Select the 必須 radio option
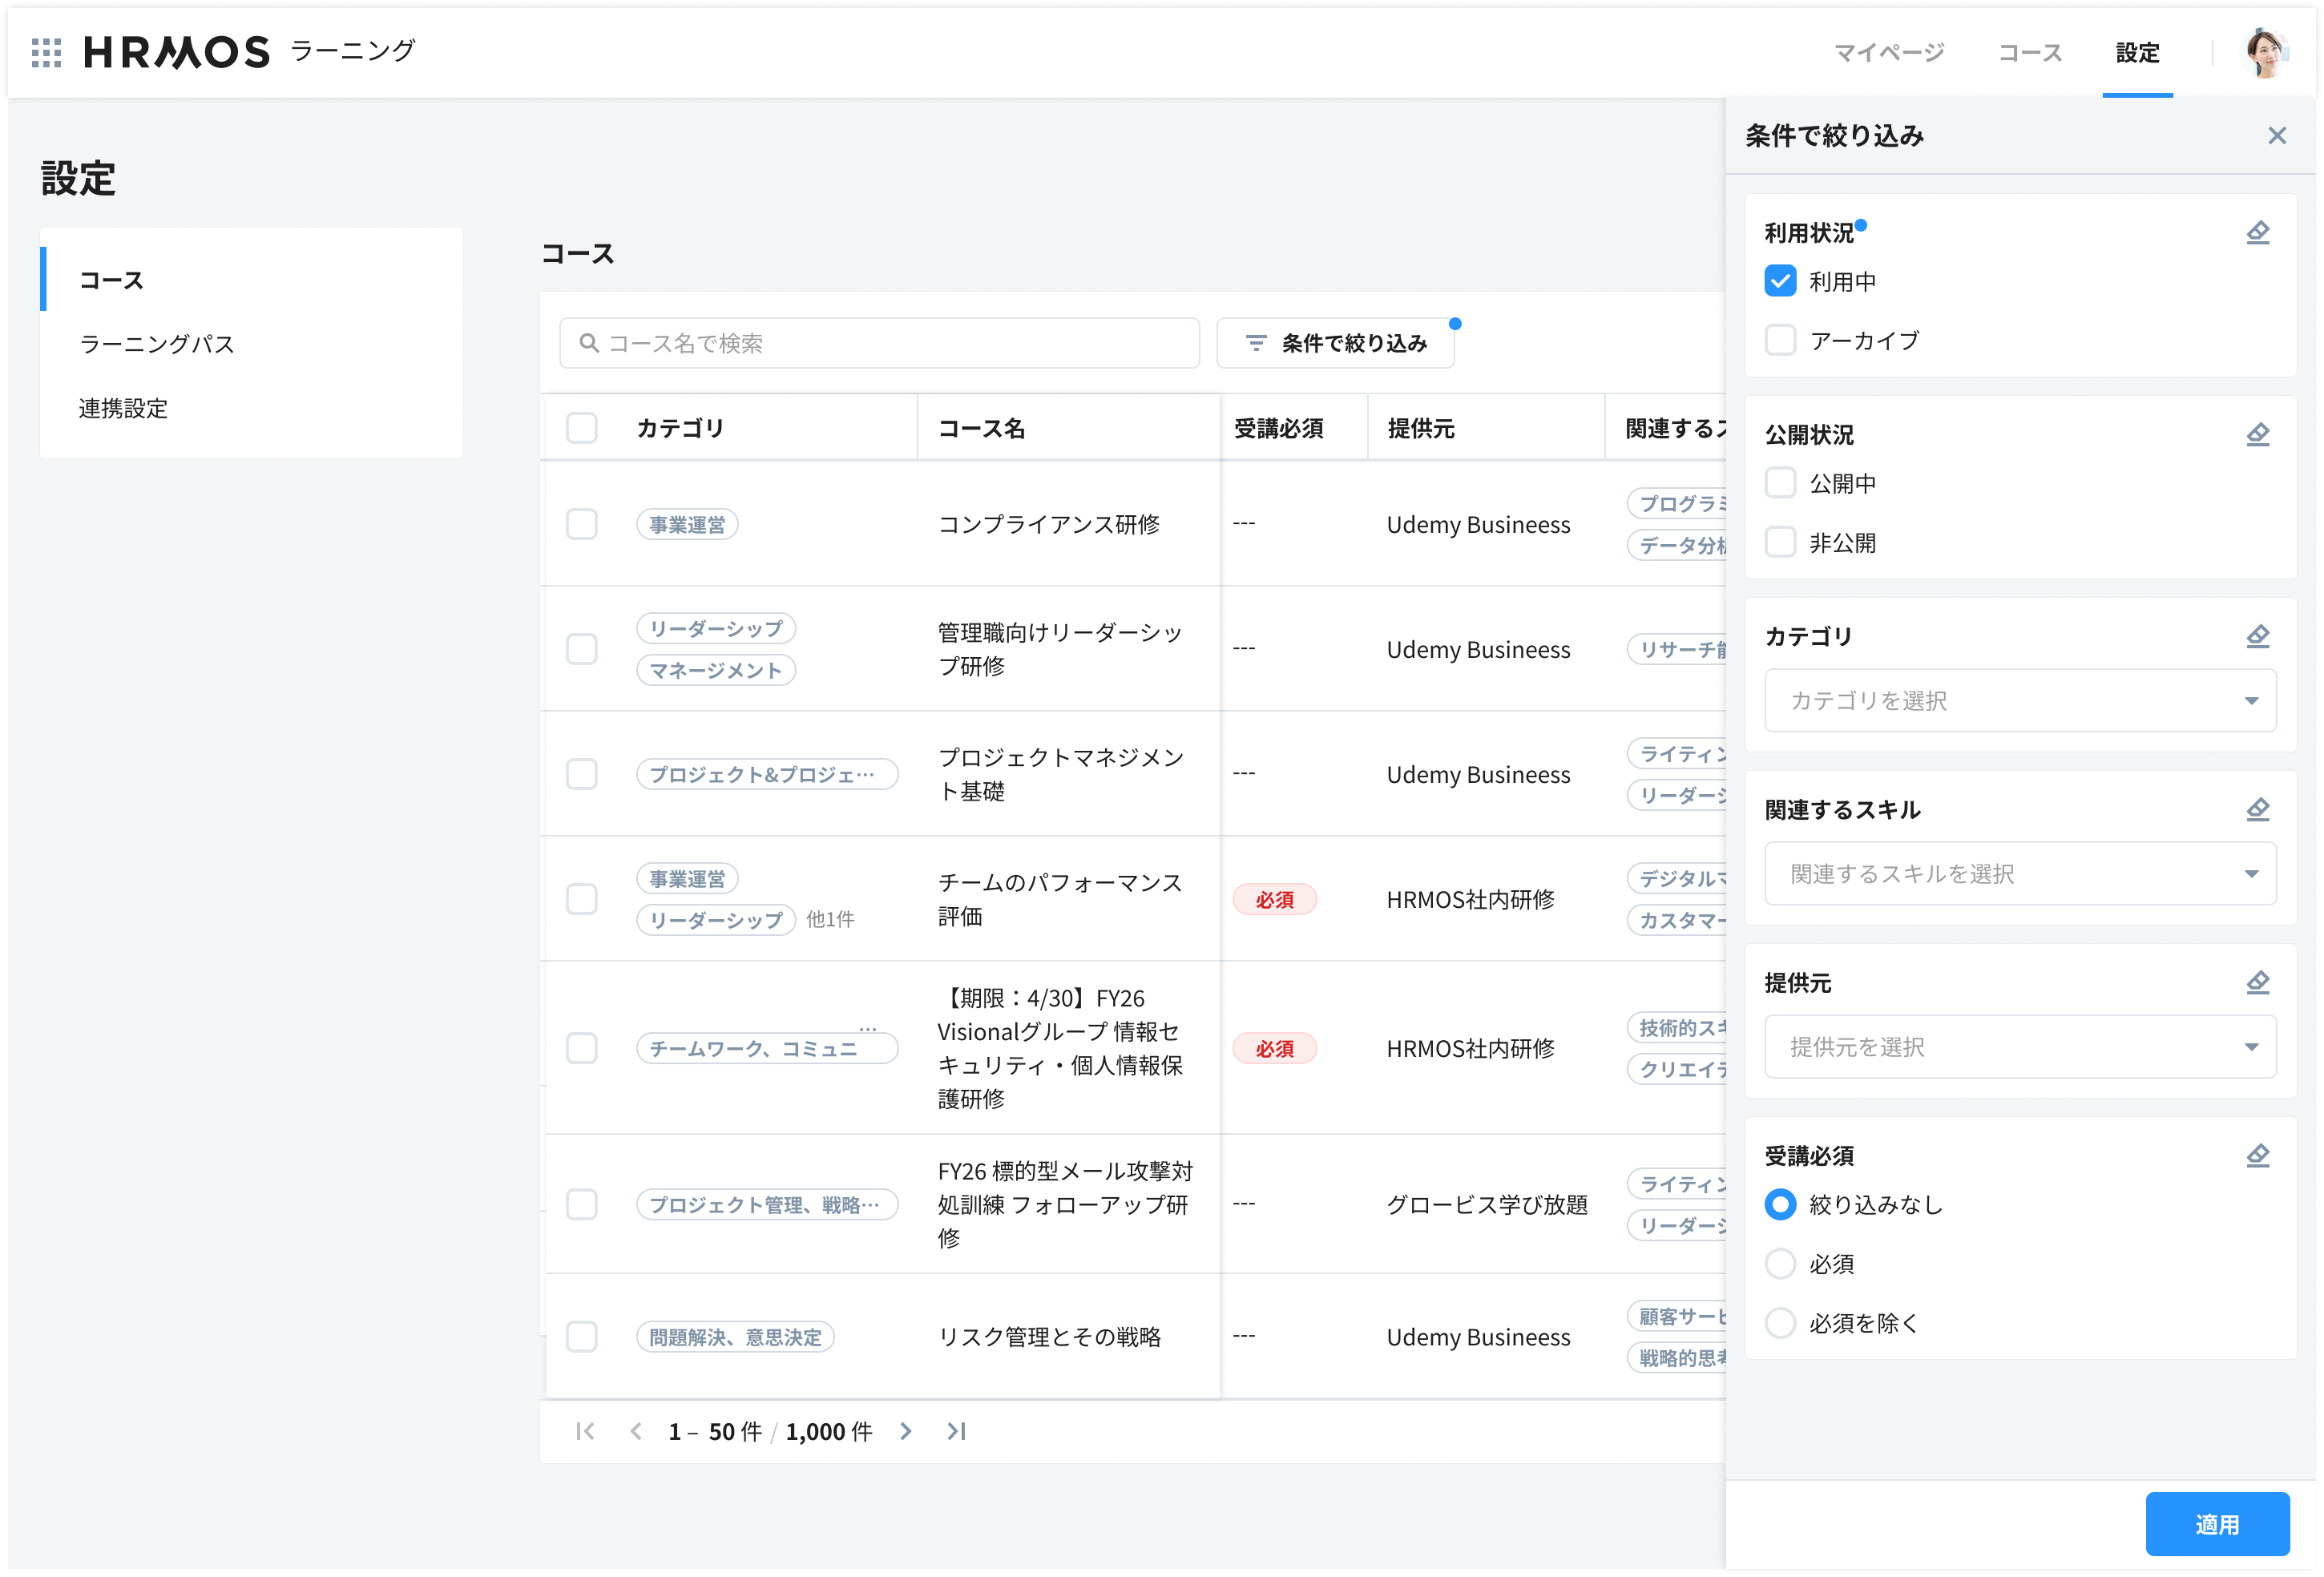This screenshot has width=2324, height=1577. 1780,1264
